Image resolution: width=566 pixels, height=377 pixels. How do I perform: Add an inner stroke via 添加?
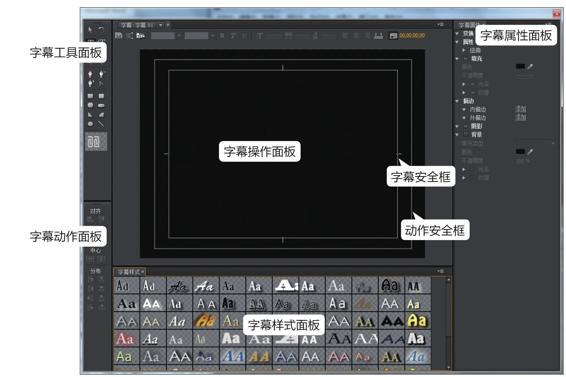tap(521, 109)
